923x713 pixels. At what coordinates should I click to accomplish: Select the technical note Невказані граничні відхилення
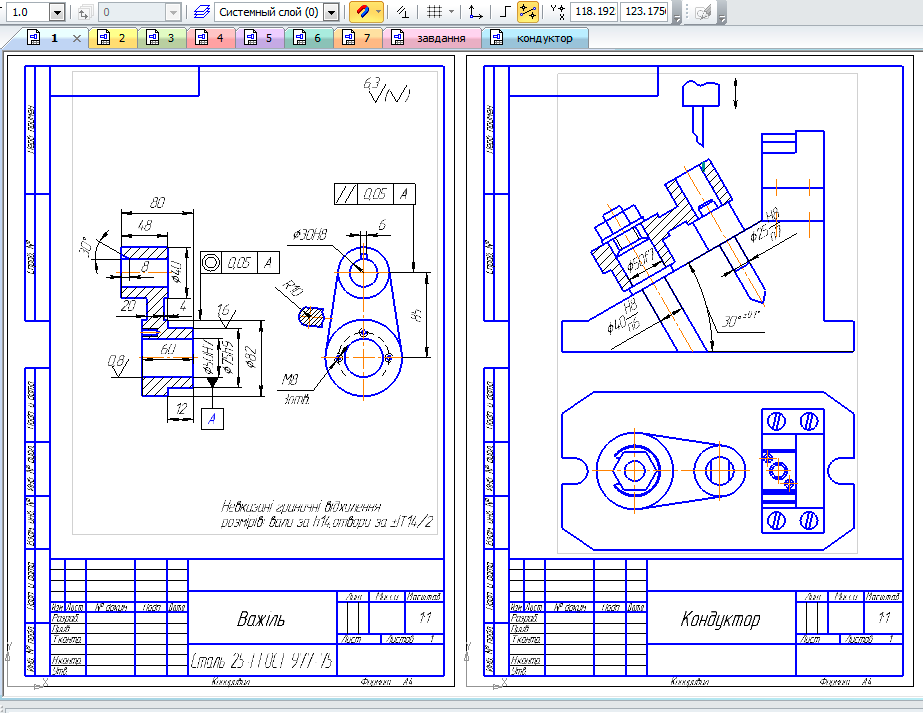click(x=301, y=507)
